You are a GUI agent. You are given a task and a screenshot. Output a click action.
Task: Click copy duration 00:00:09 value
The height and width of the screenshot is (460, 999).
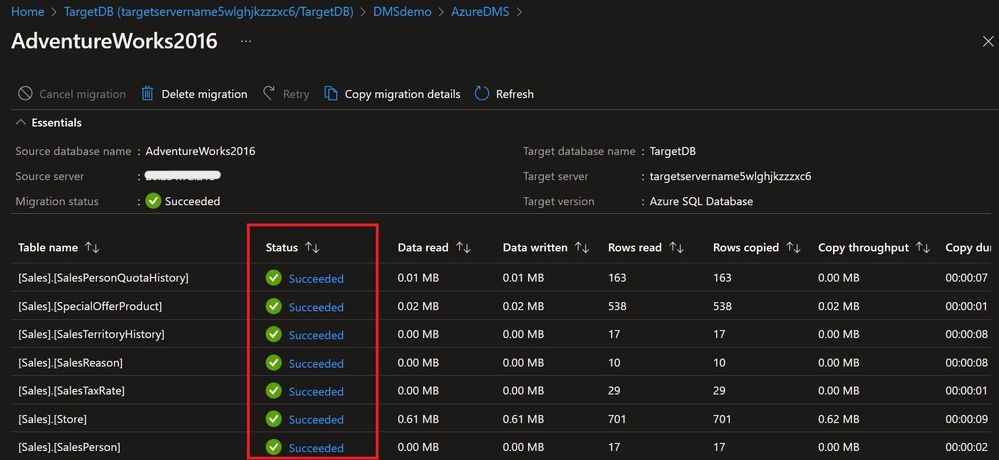[x=967, y=419]
